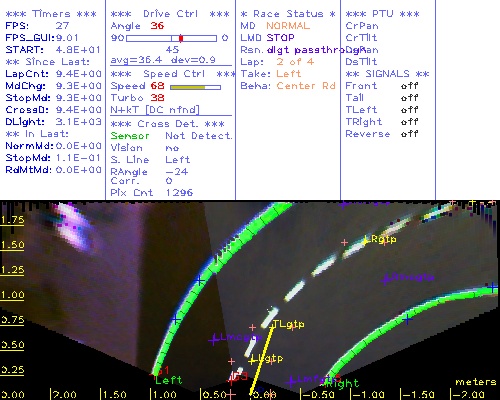
Task: Click the N+kT [DC nfnd] field
Action: click(x=155, y=110)
